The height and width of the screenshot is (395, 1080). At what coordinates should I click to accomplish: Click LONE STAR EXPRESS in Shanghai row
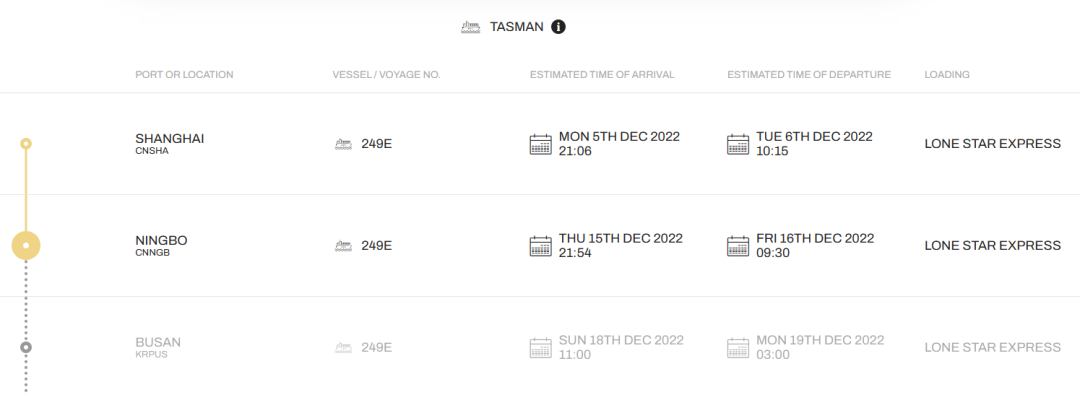[993, 144]
